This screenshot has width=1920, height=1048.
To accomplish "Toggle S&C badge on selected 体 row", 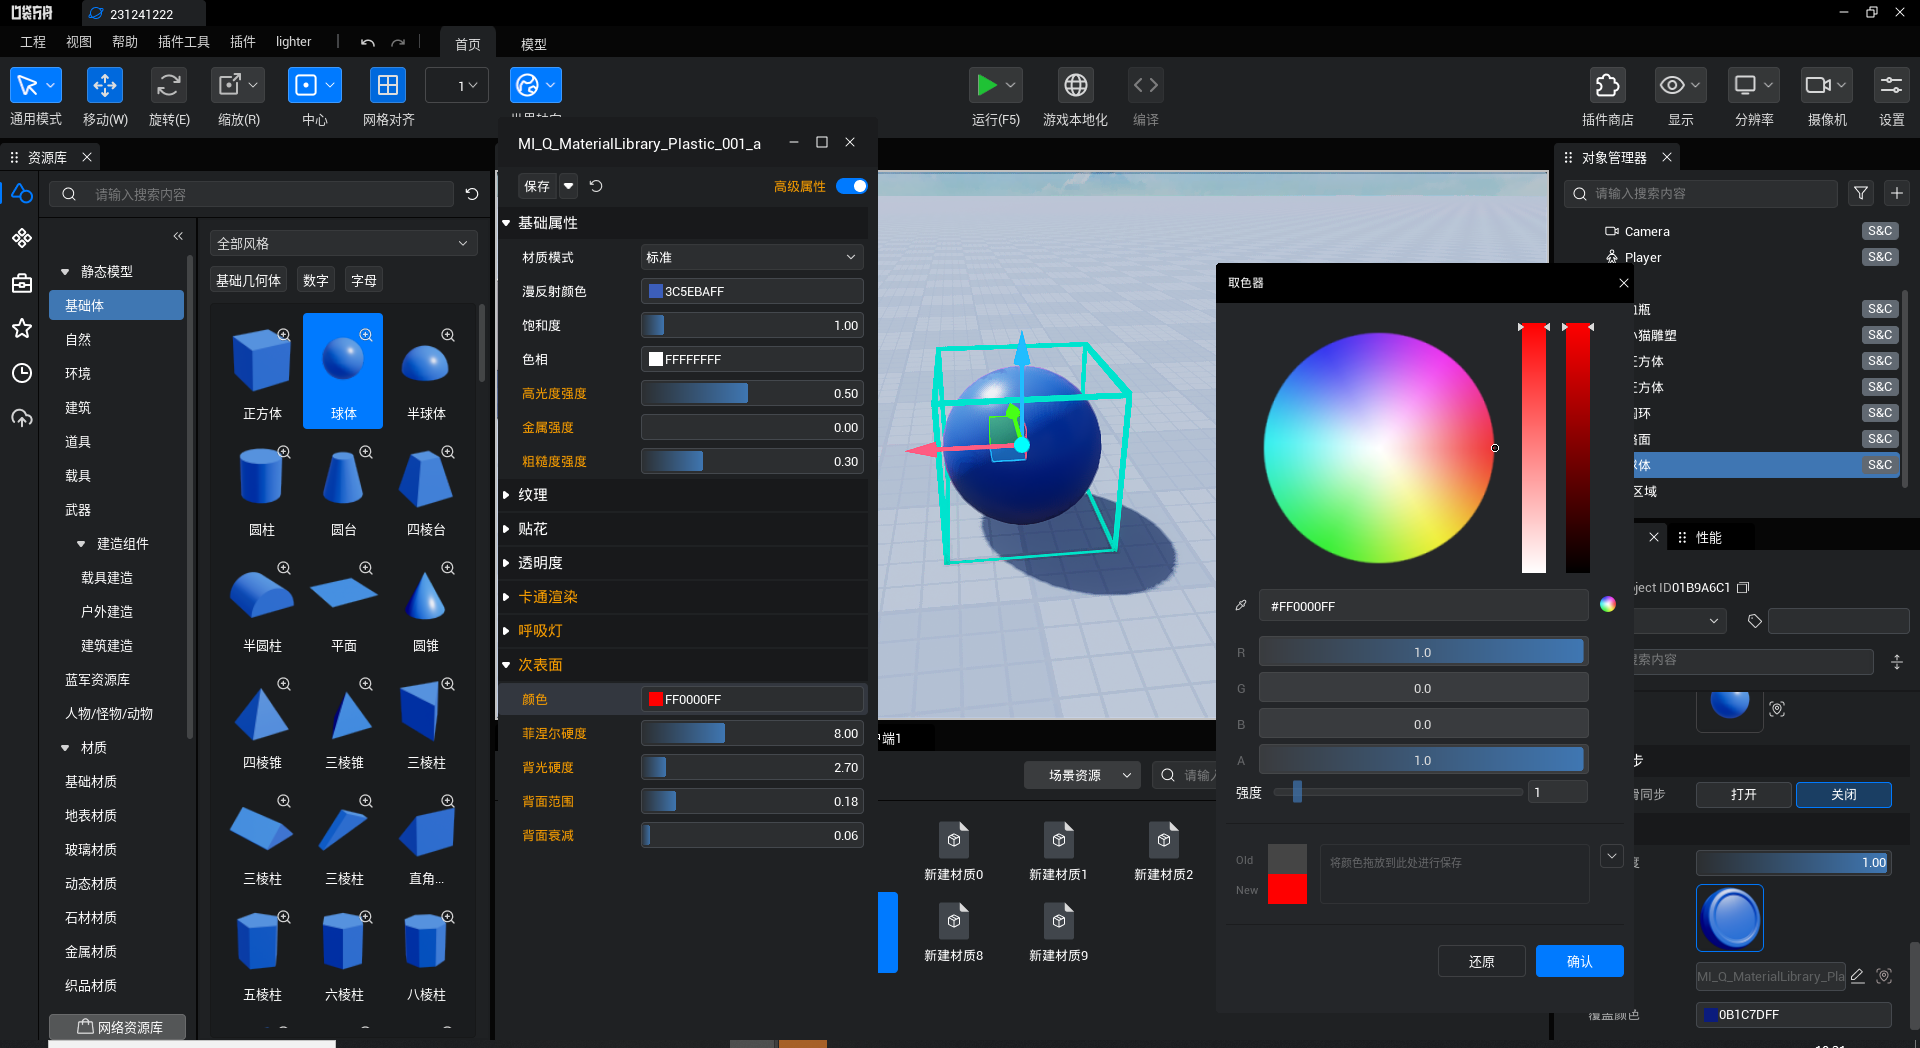I will 1880,465.
